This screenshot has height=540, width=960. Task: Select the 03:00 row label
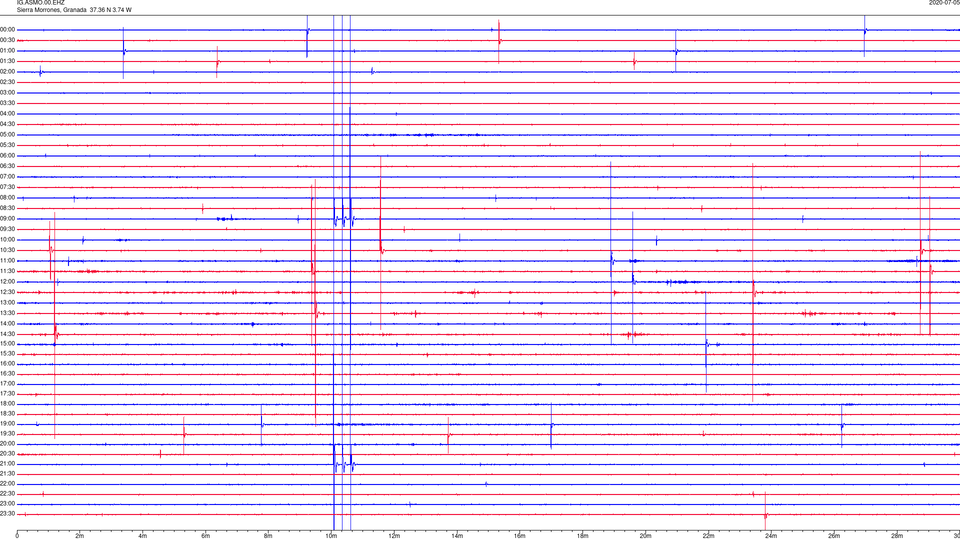8,92
